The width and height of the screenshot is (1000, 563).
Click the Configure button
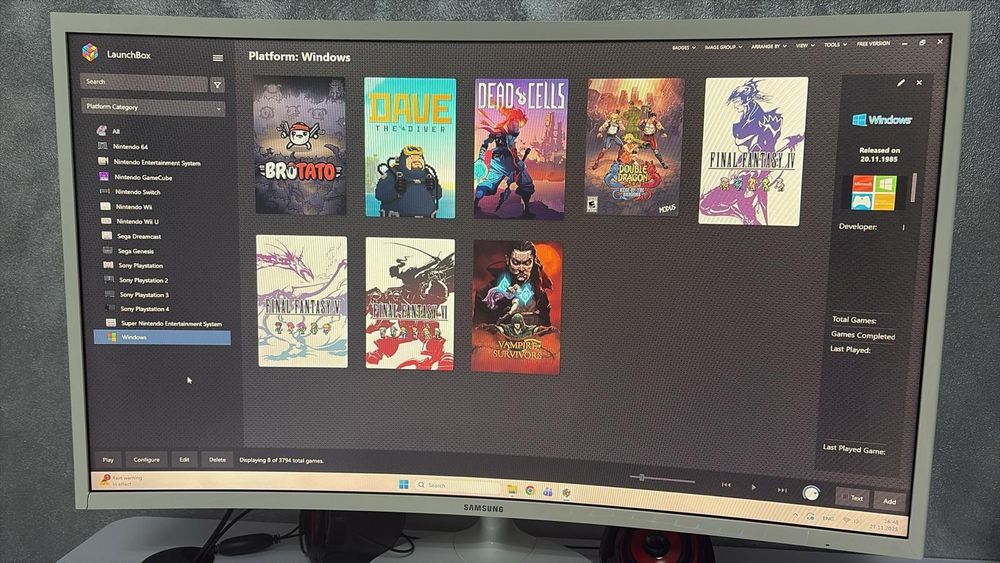coord(146,459)
